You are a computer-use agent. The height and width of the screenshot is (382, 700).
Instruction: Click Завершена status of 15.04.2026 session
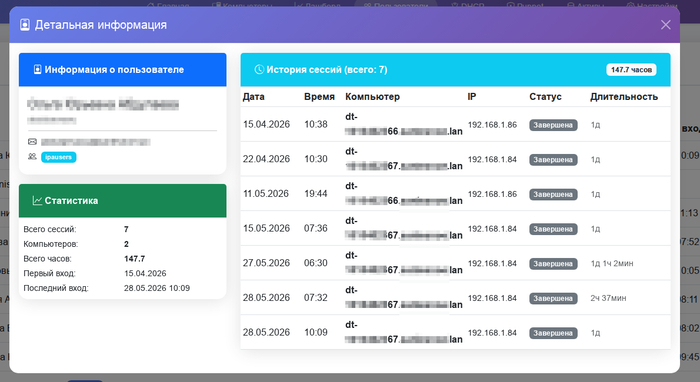pos(553,125)
